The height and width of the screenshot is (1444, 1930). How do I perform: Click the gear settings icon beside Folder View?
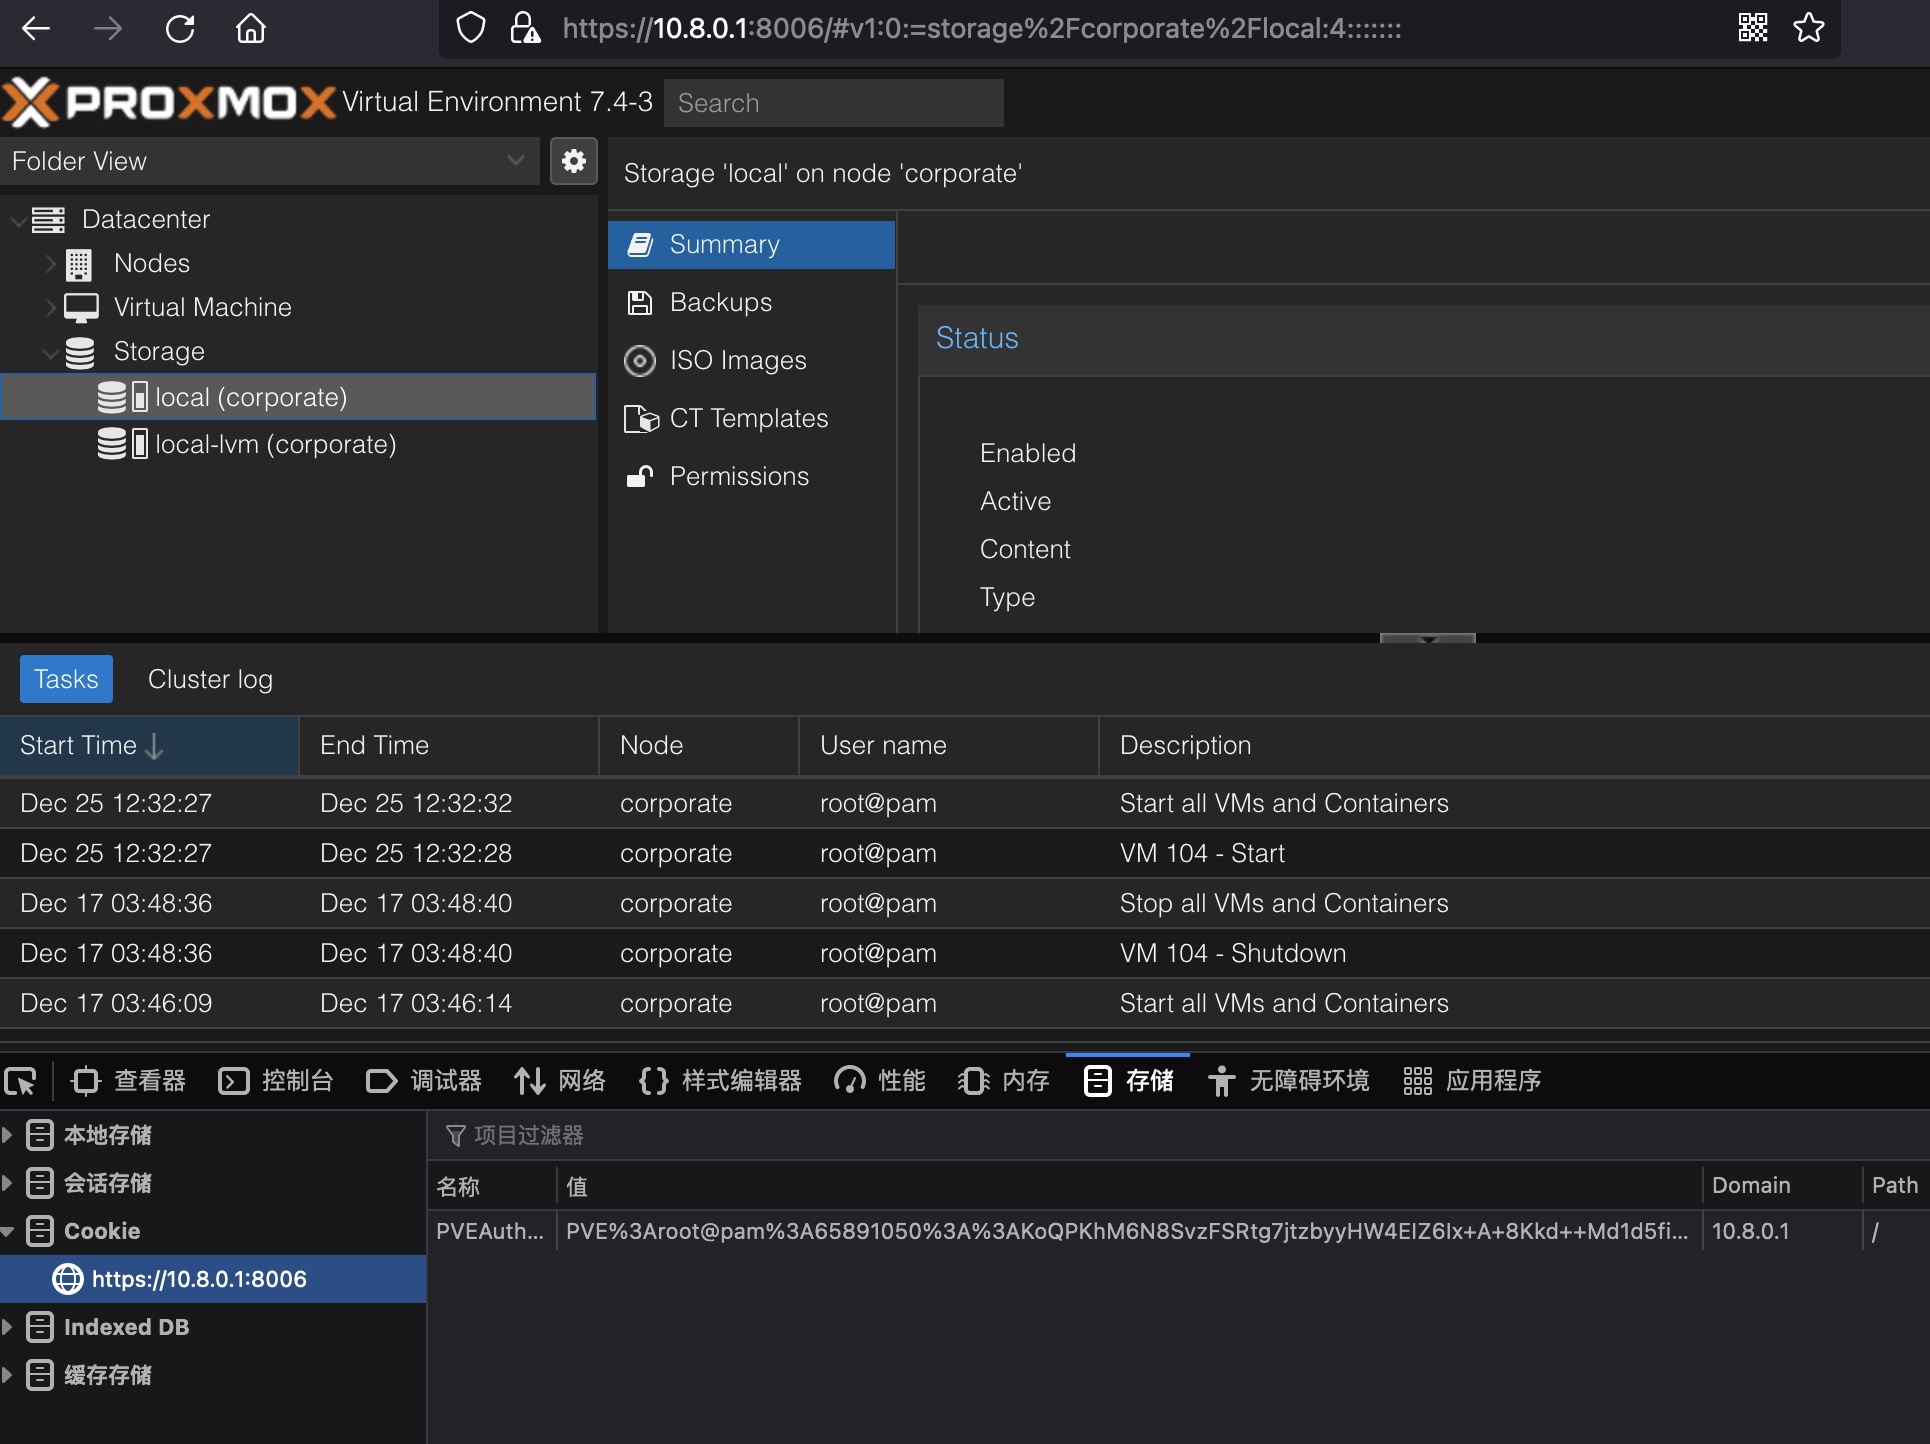[573, 161]
